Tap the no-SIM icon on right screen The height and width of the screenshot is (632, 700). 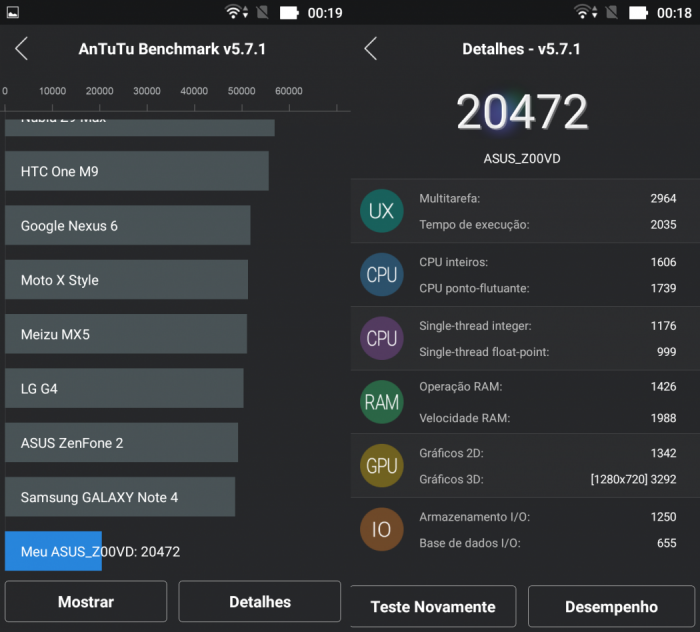click(x=612, y=12)
